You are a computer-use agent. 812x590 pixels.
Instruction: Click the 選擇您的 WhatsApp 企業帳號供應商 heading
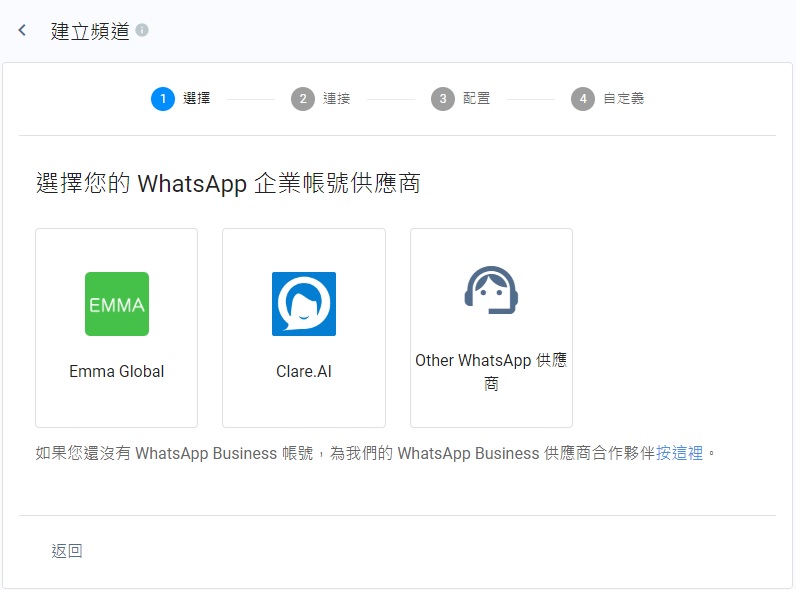point(228,183)
